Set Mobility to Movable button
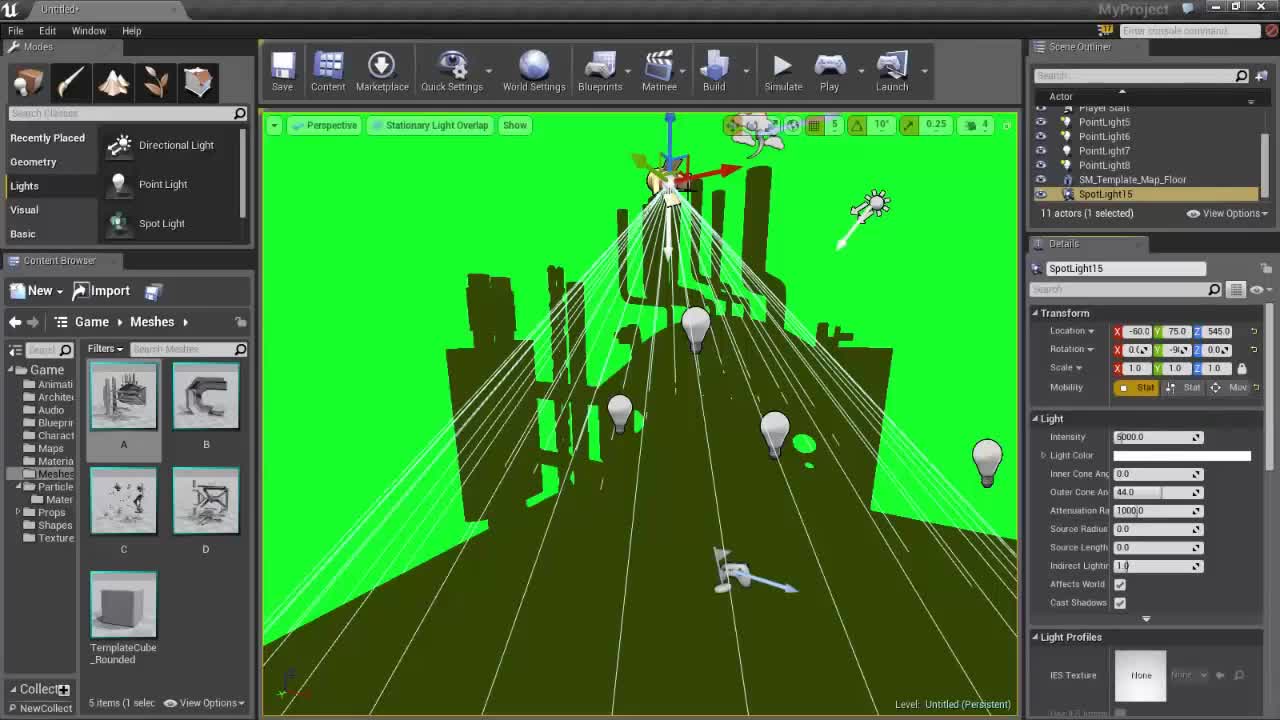The width and height of the screenshot is (1280, 720). pos(1230,387)
